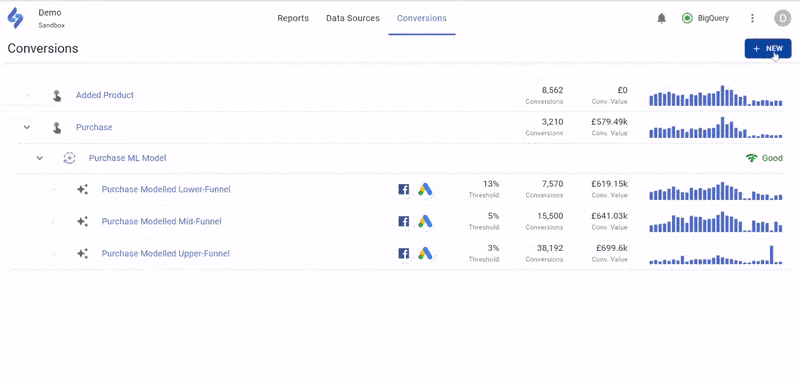The image size is (800, 383).
Task: Open the three-dot more options menu
Action: 752,18
